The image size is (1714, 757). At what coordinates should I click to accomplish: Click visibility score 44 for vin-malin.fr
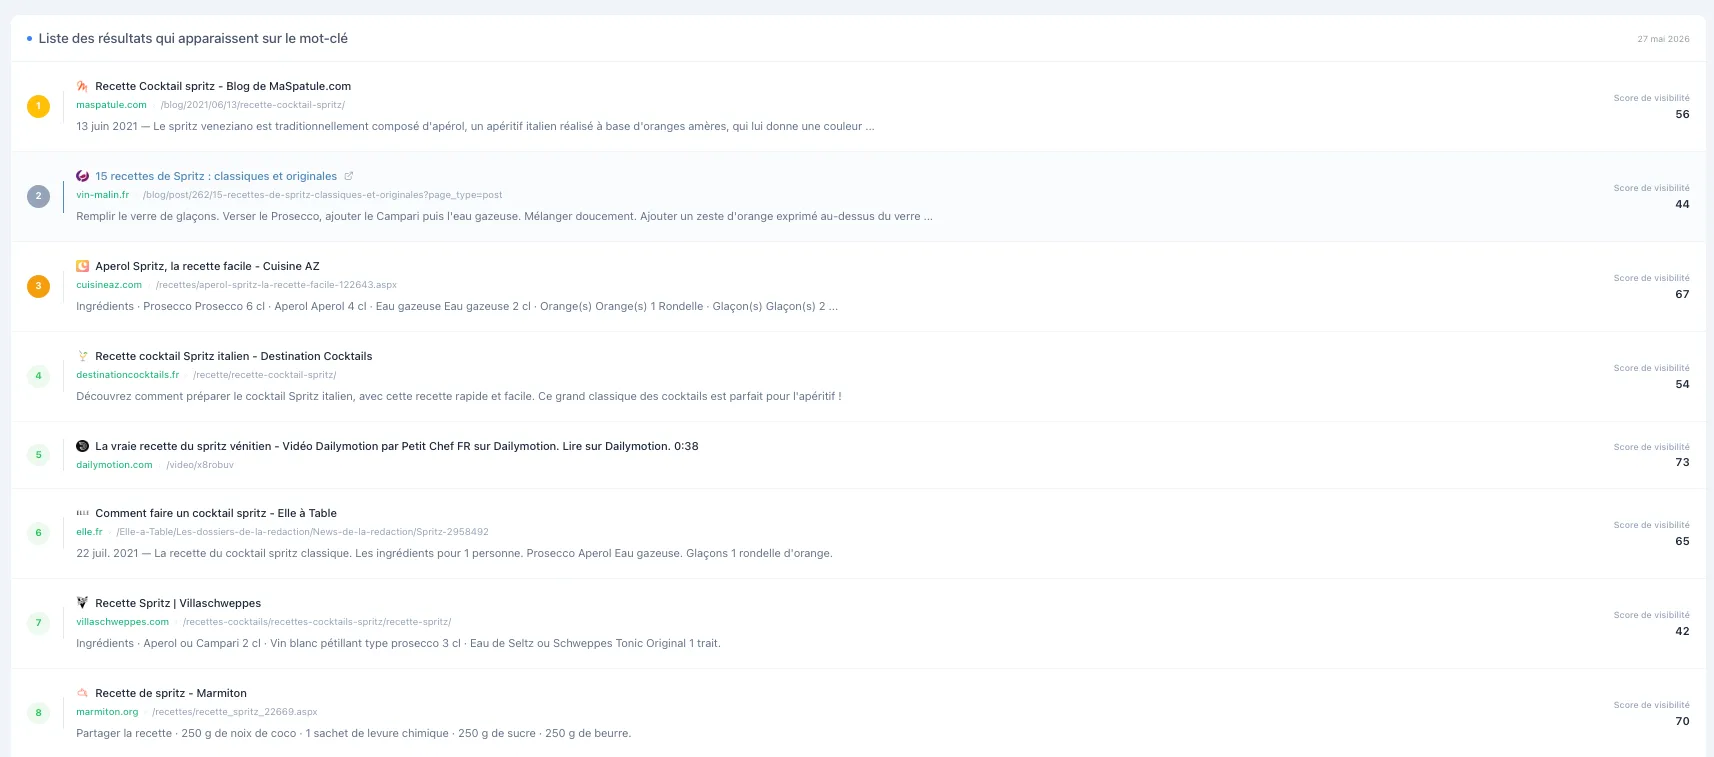click(1682, 204)
